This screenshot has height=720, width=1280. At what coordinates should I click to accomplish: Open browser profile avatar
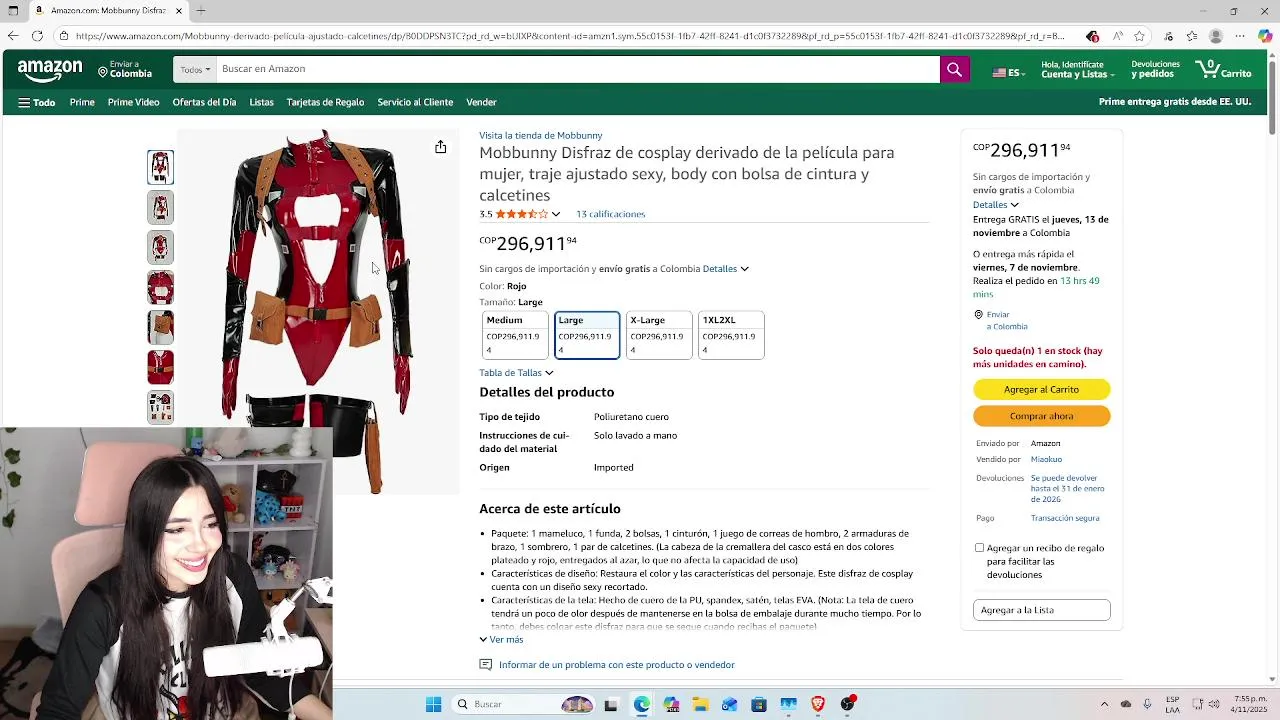pos(1216,36)
